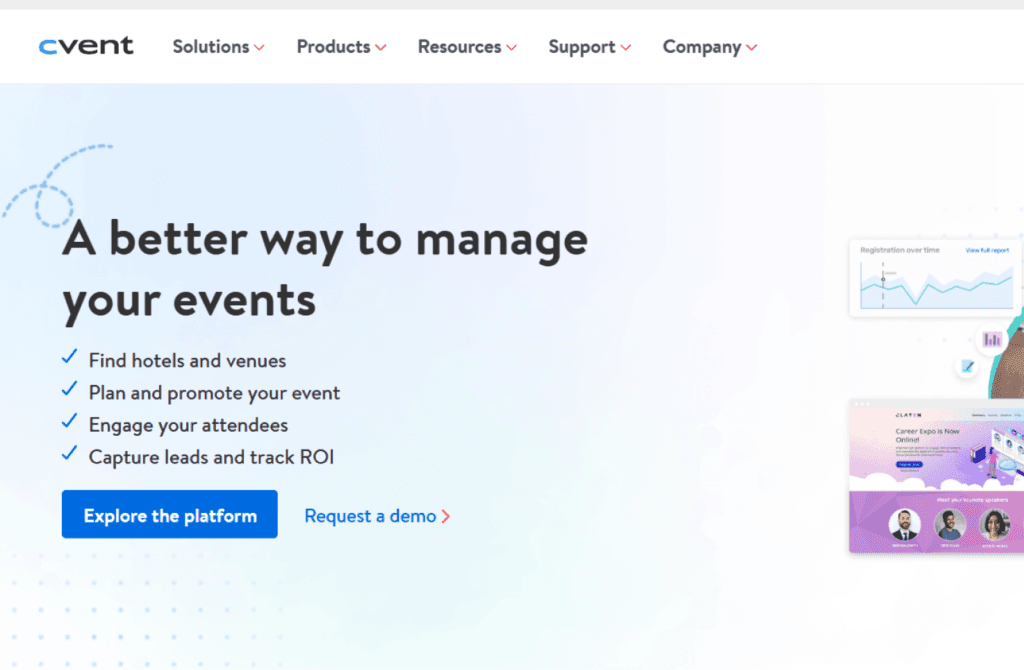Click the blue button in Career Expo preview
1024x670 pixels.
(909, 464)
